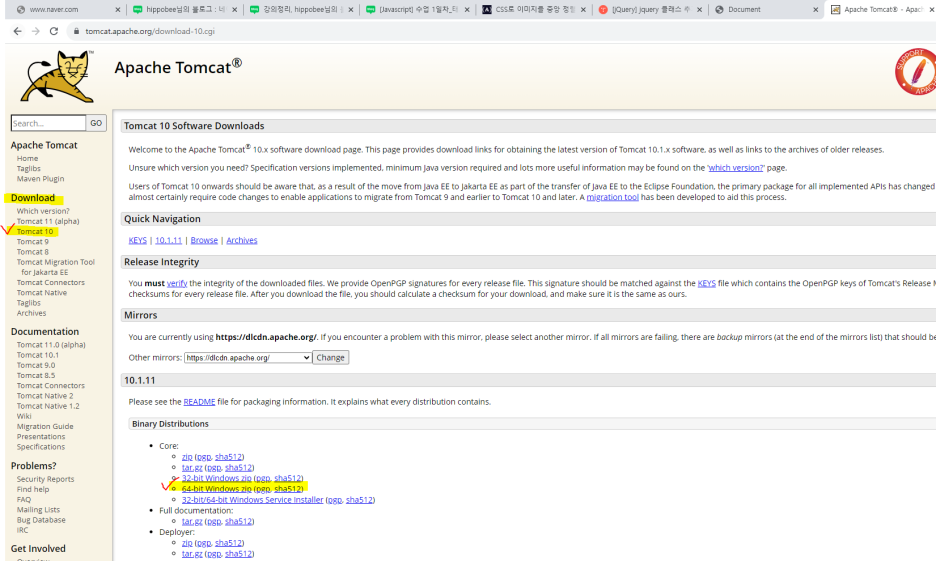The width and height of the screenshot is (936, 561).
Task: Open Security Reports link
Action: point(45,479)
